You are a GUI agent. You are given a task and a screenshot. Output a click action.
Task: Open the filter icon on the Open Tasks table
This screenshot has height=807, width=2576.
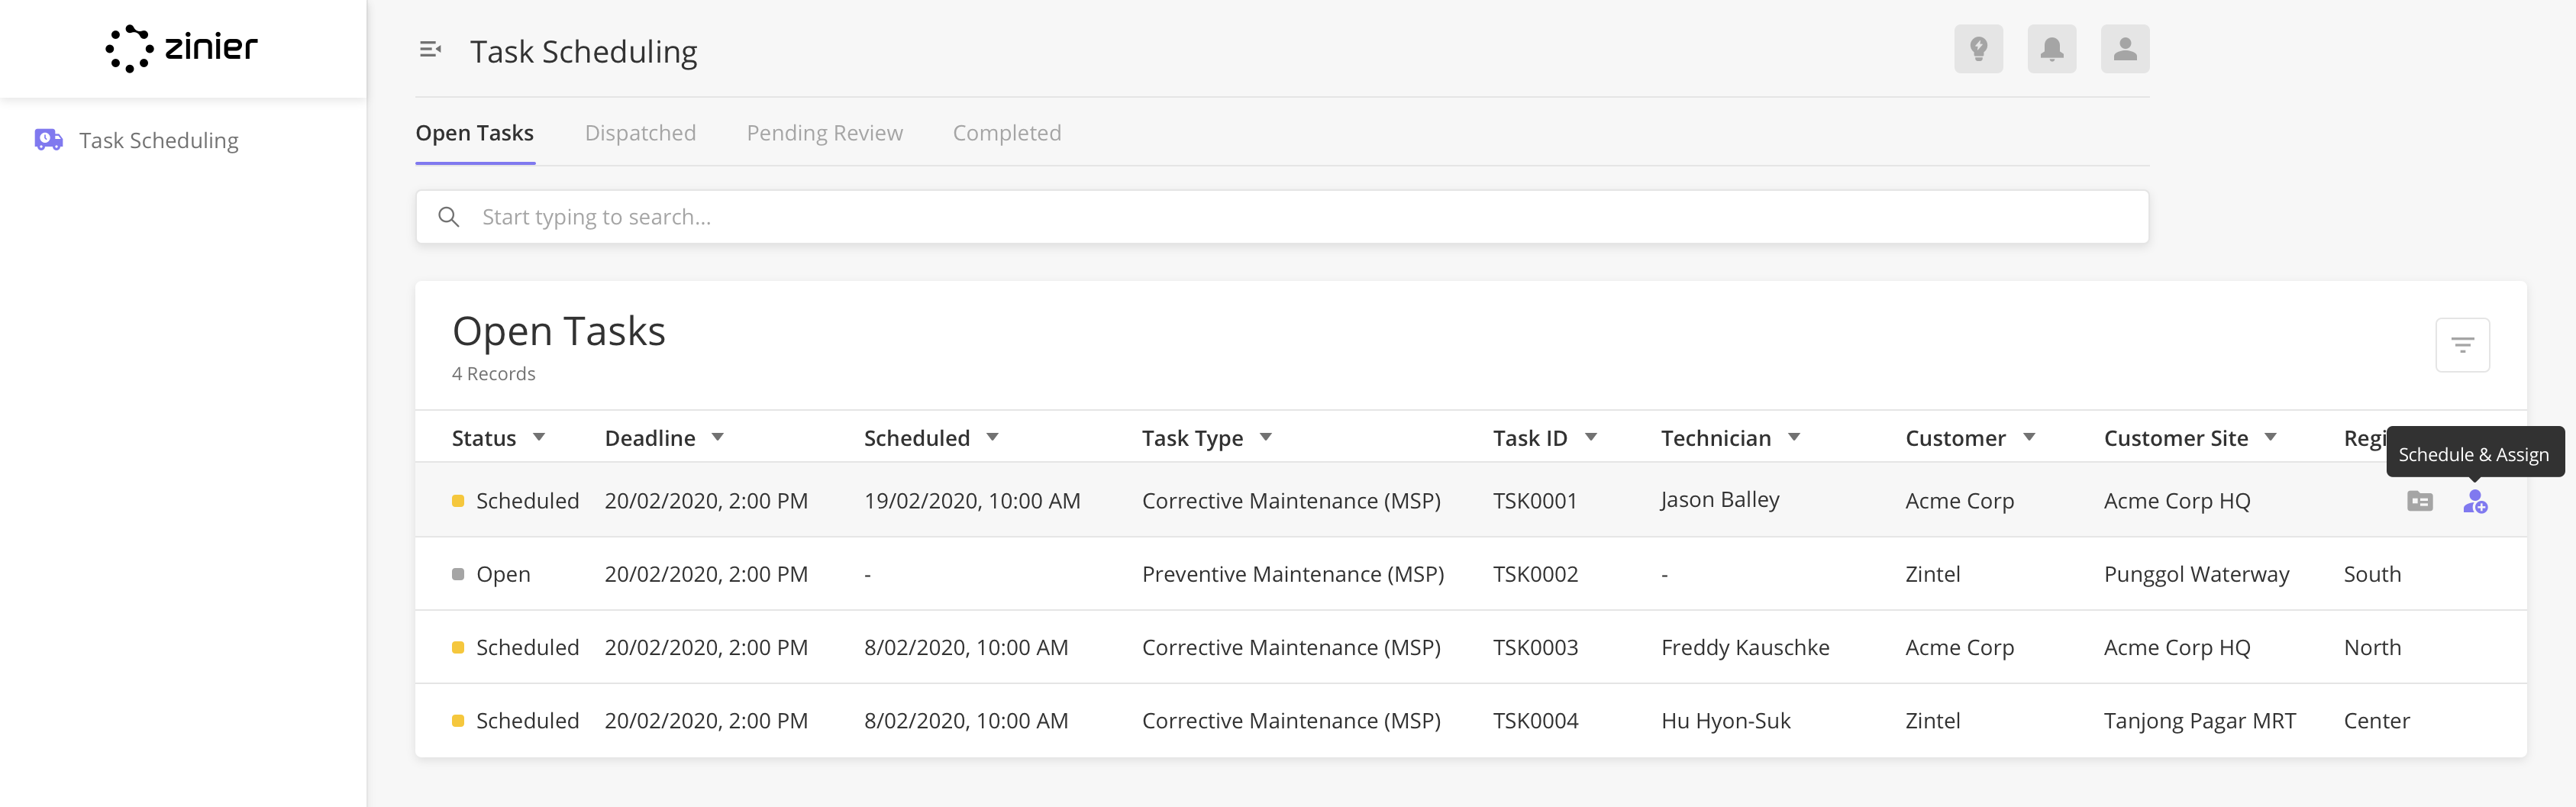[2462, 344]
